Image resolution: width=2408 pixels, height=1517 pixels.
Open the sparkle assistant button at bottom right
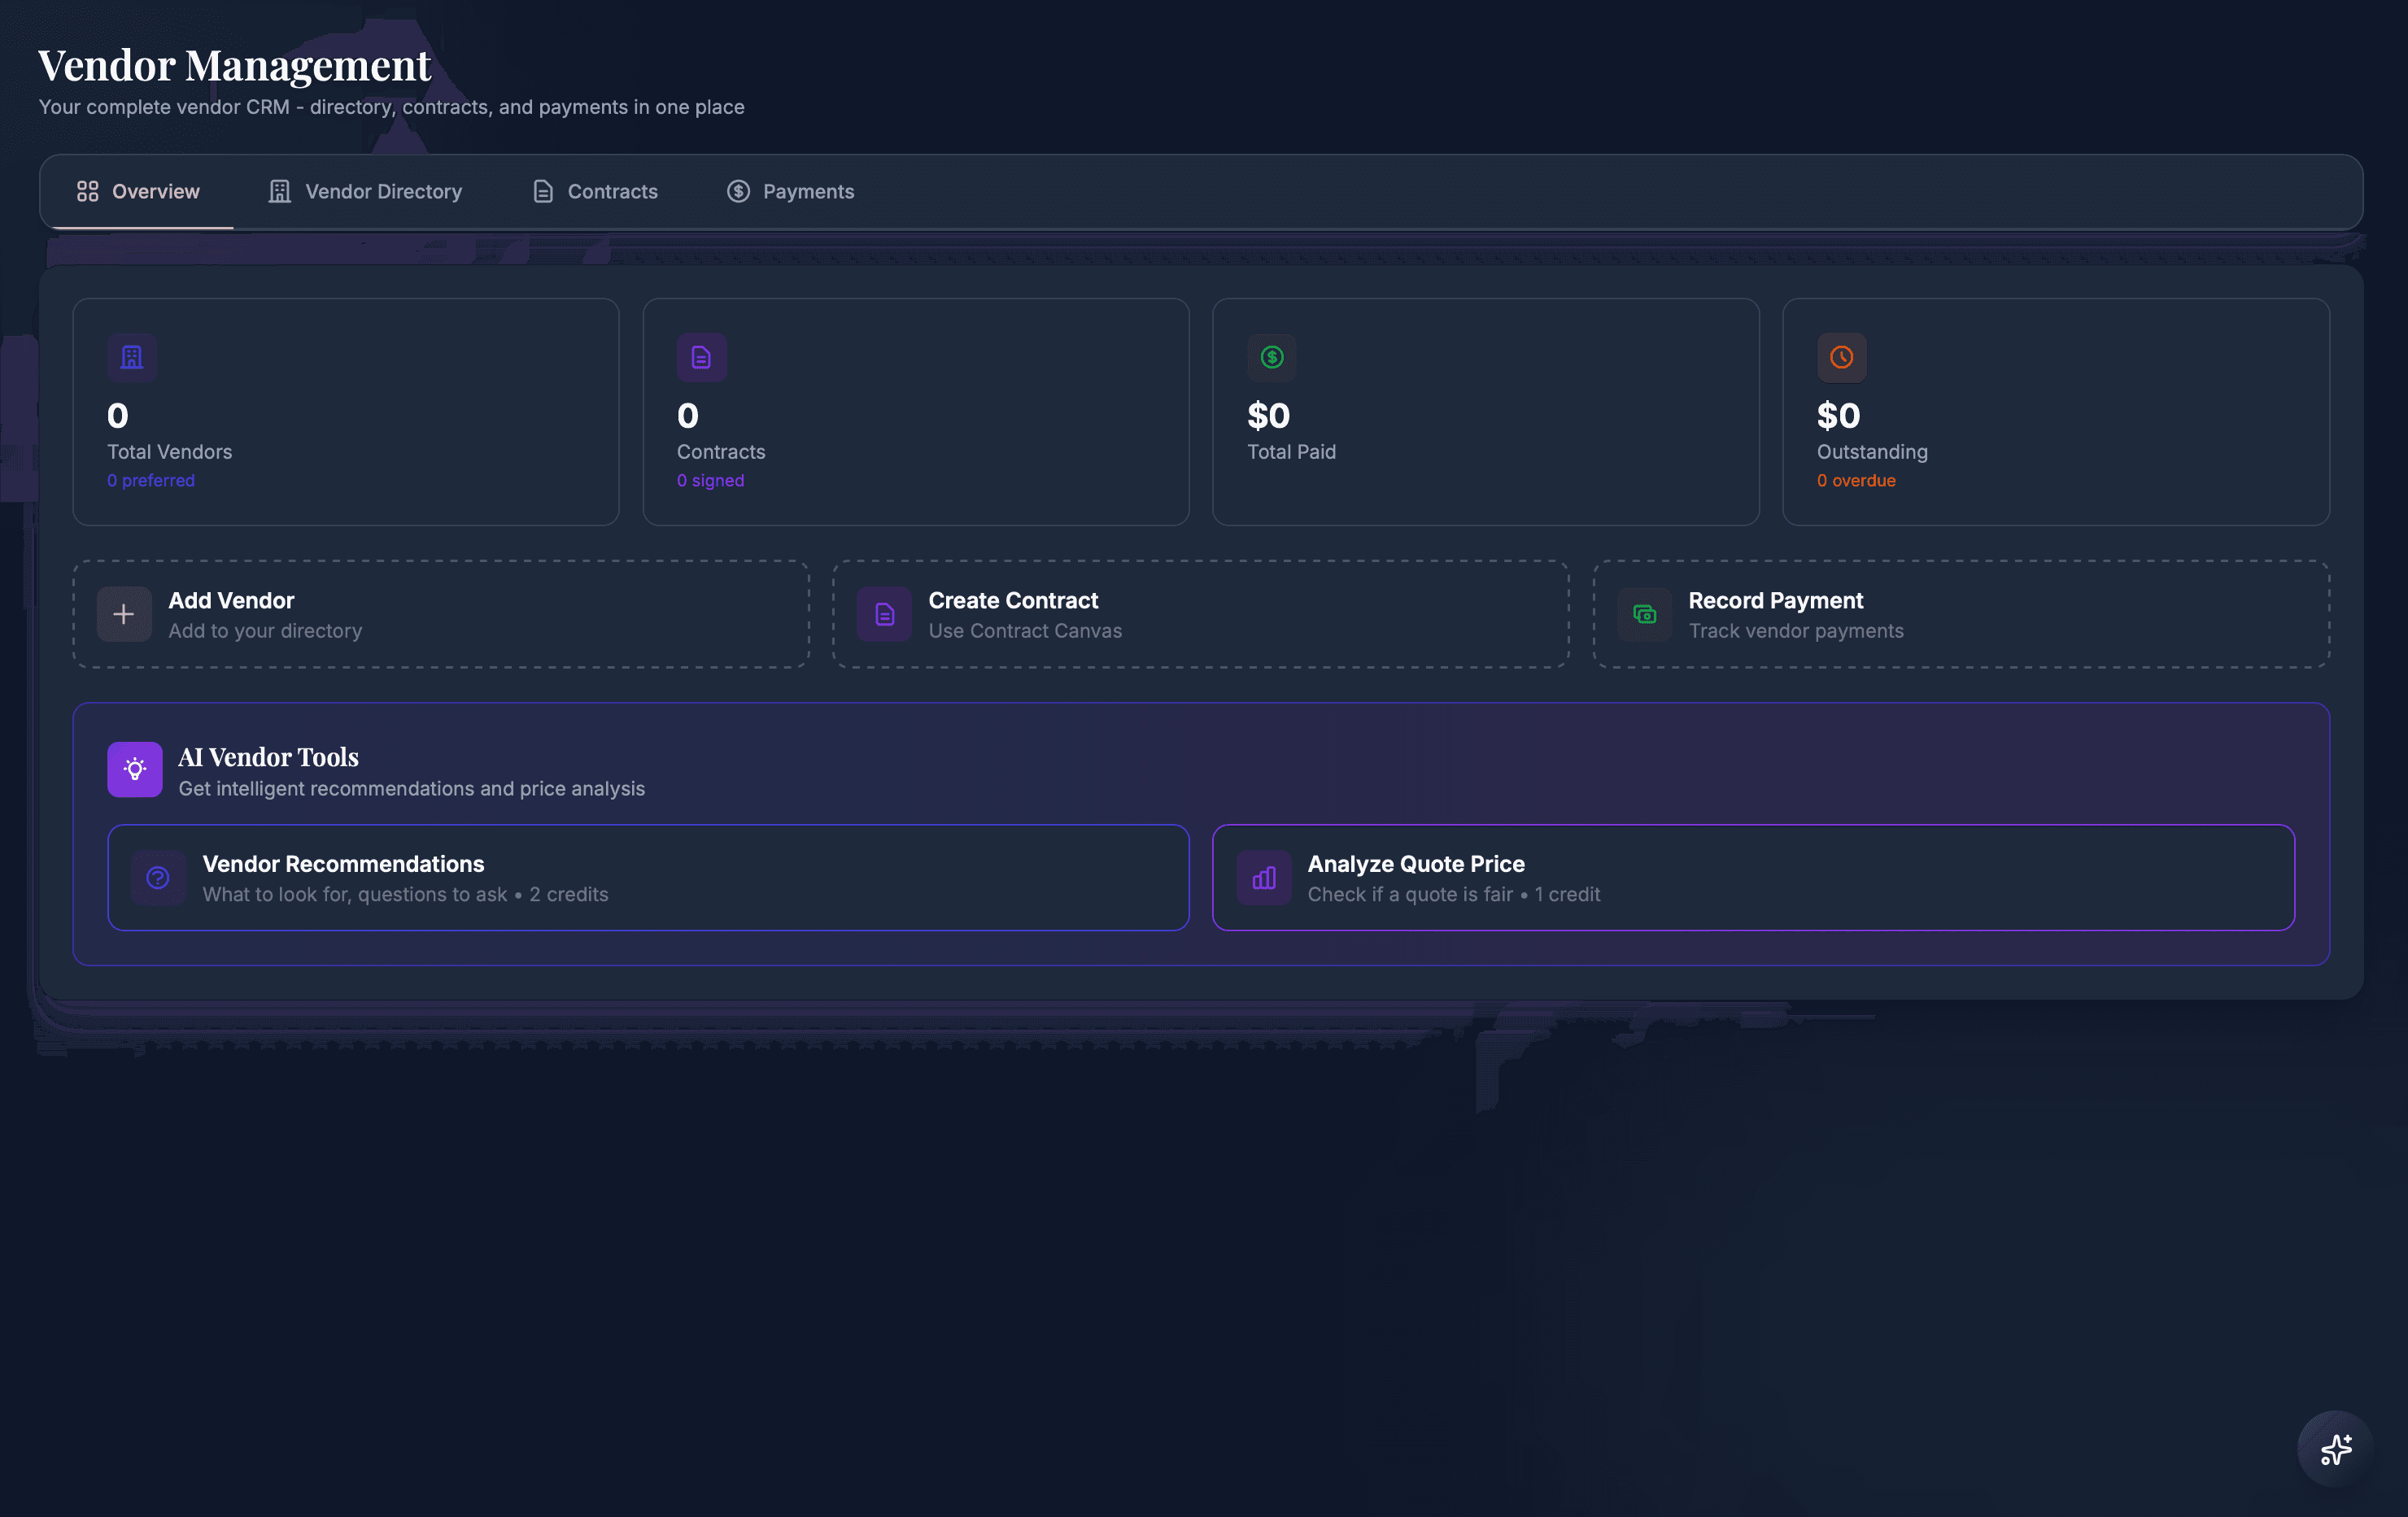point(2337,1448)
